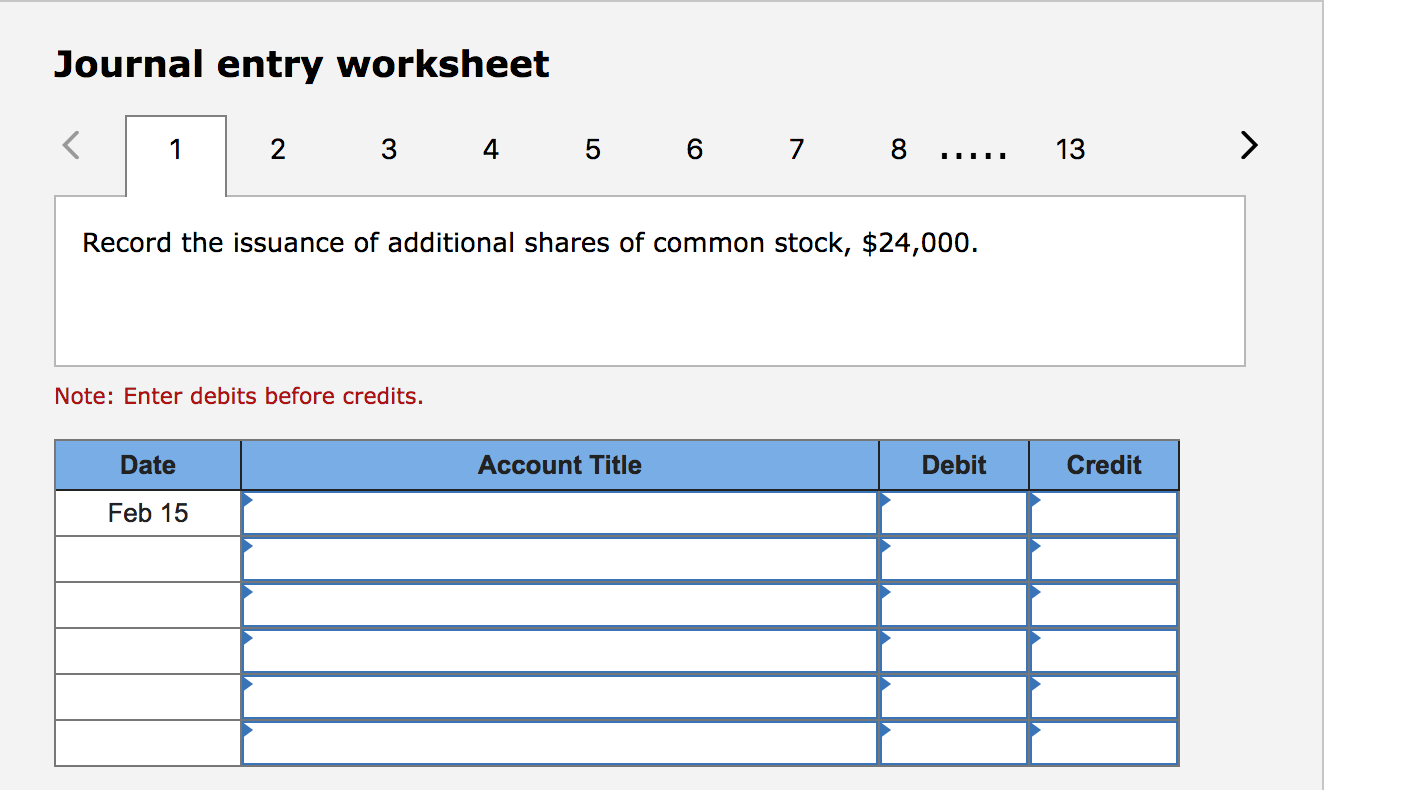The height and width of the screenshot is (790, 1402).
Task: Open the Account Title dropdown in third row
Action: [x=559, y=605]
